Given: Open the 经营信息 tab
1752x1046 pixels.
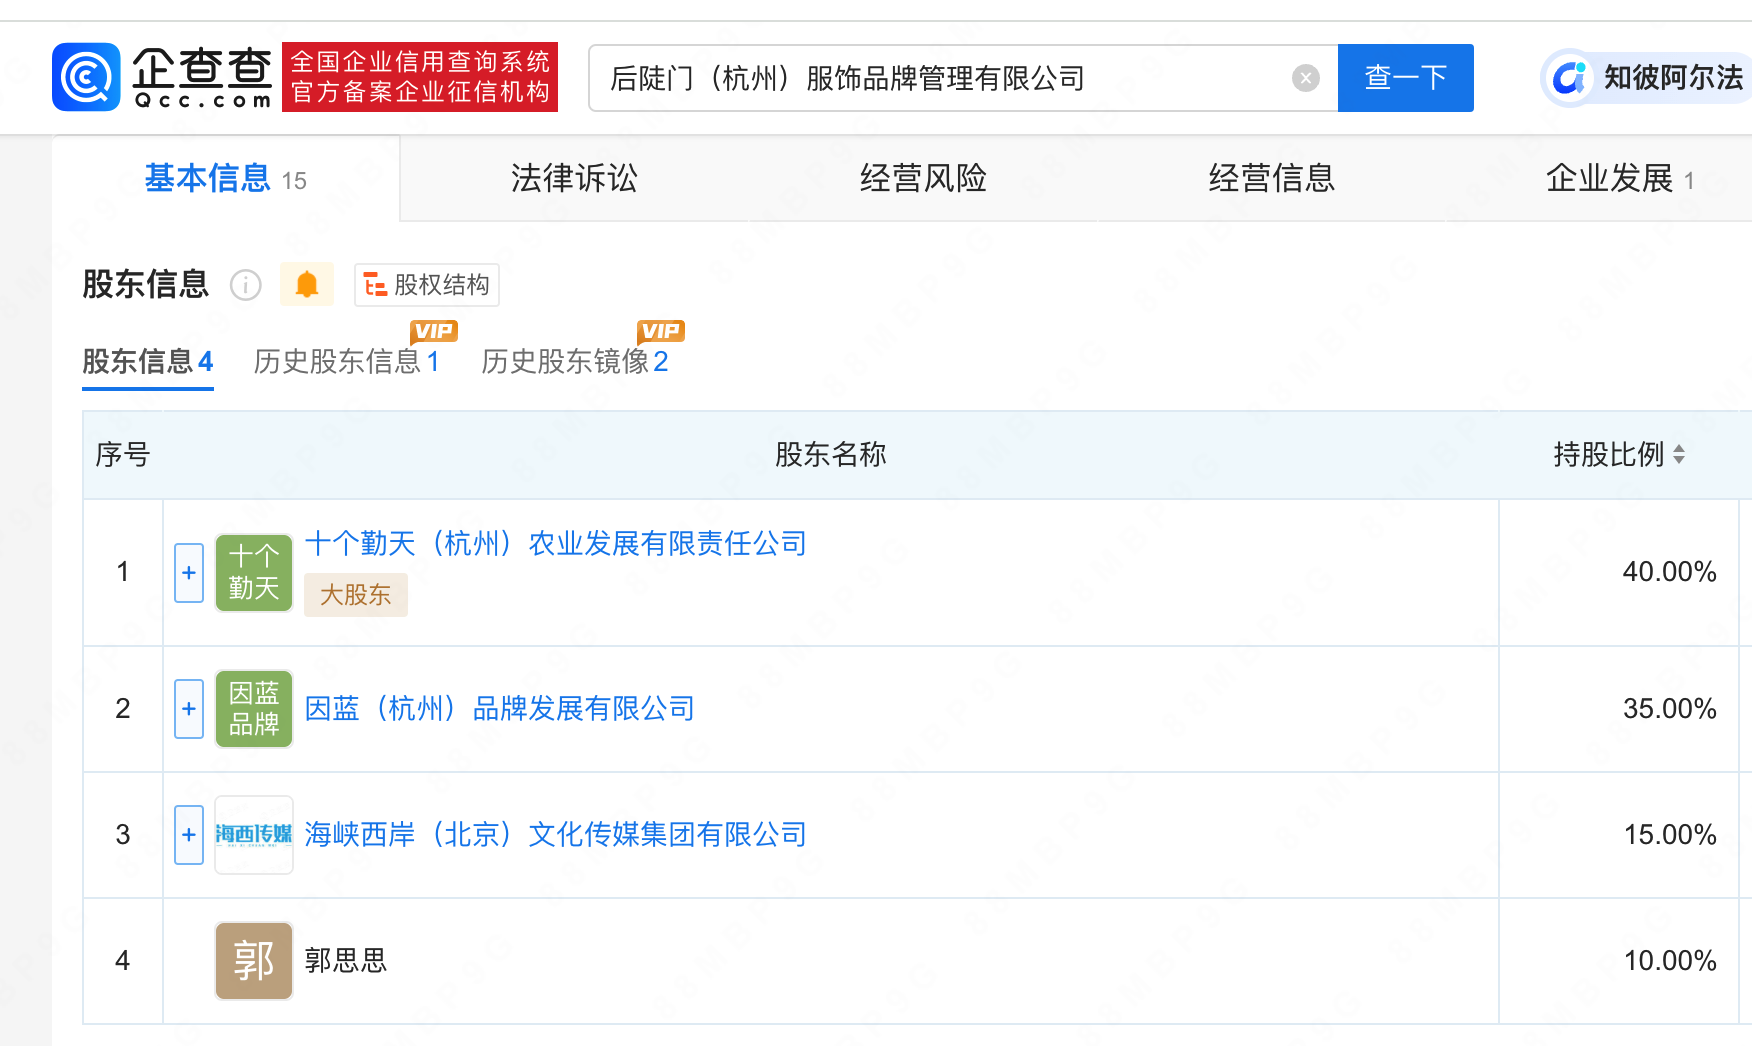Looking at the screenshot, I should pos(1271,178).
